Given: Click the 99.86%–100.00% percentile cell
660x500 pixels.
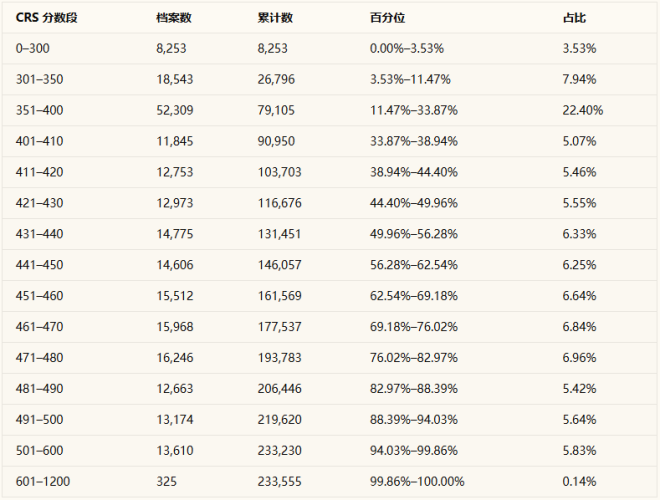Looking at the screenshot, I should coord(416,482).
